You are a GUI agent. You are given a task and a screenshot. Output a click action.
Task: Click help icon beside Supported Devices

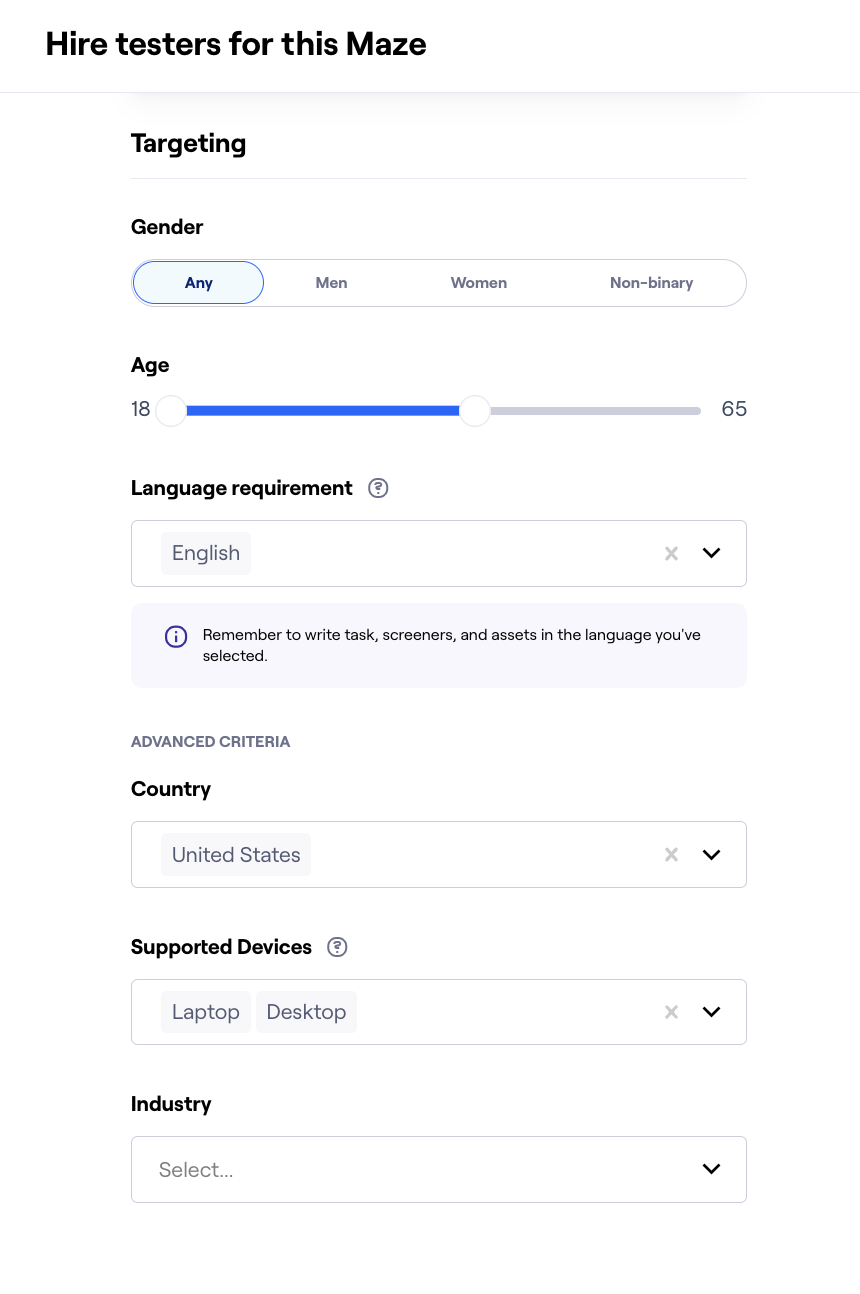click(x=338, y=947)
